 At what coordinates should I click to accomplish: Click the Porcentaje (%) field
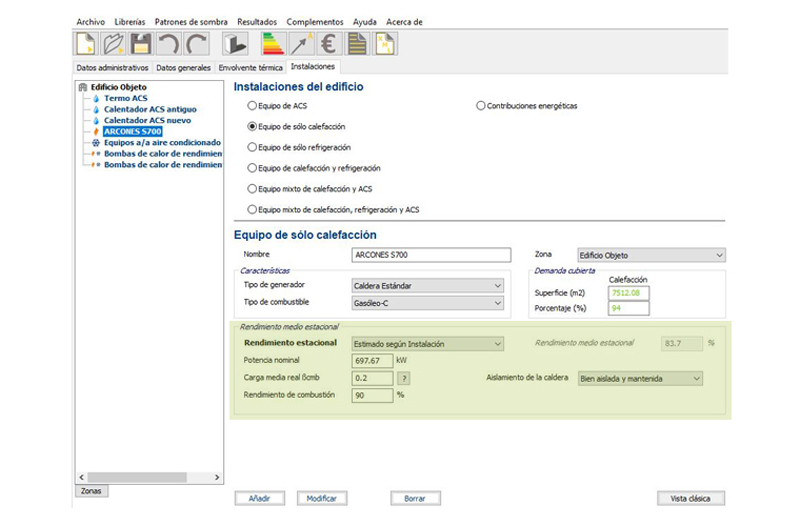coord(629,308)
